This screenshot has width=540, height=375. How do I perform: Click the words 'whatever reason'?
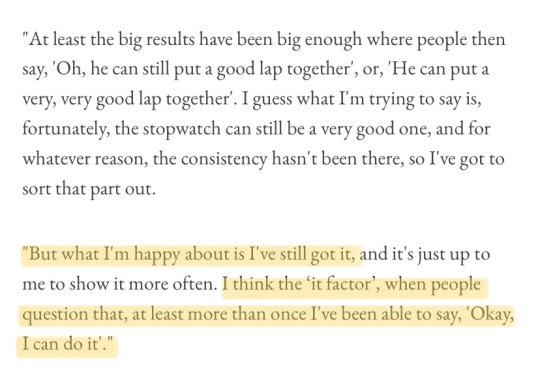[x=83, y=159]
